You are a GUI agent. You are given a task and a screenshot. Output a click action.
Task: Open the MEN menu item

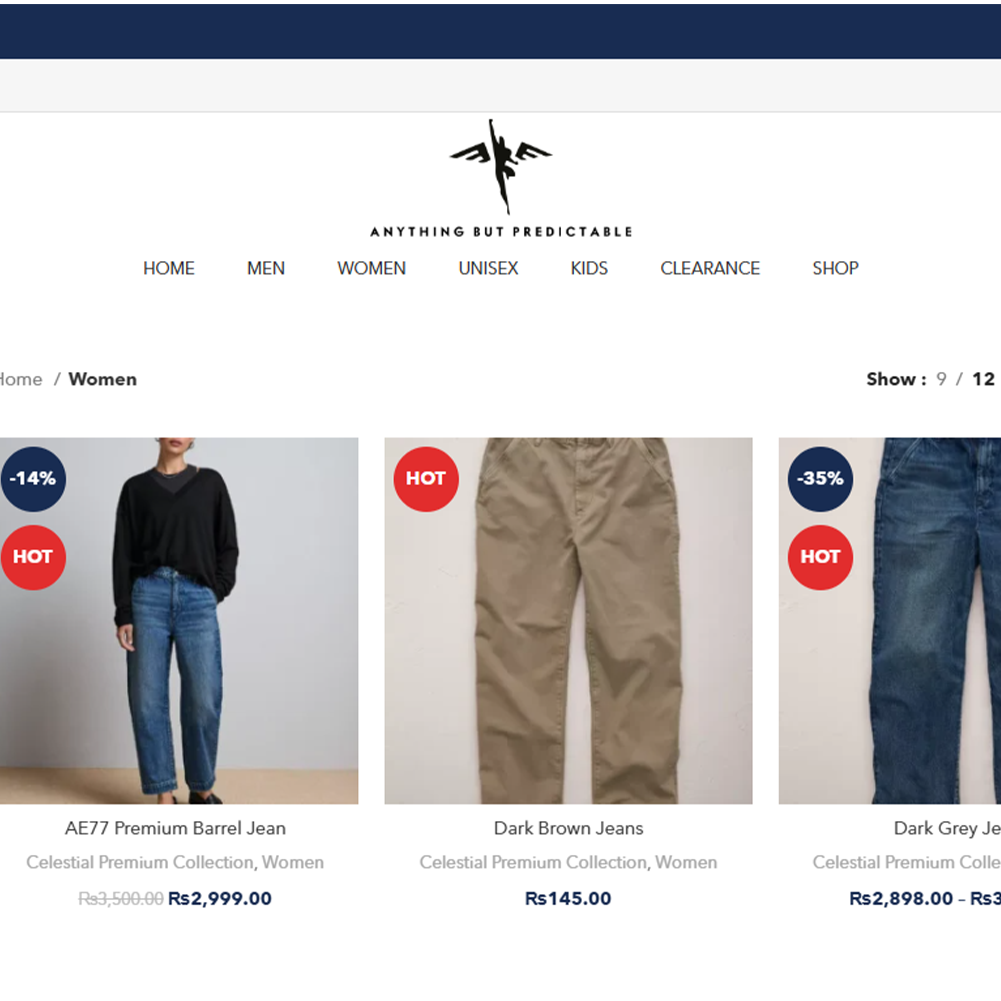click(266, 268)
